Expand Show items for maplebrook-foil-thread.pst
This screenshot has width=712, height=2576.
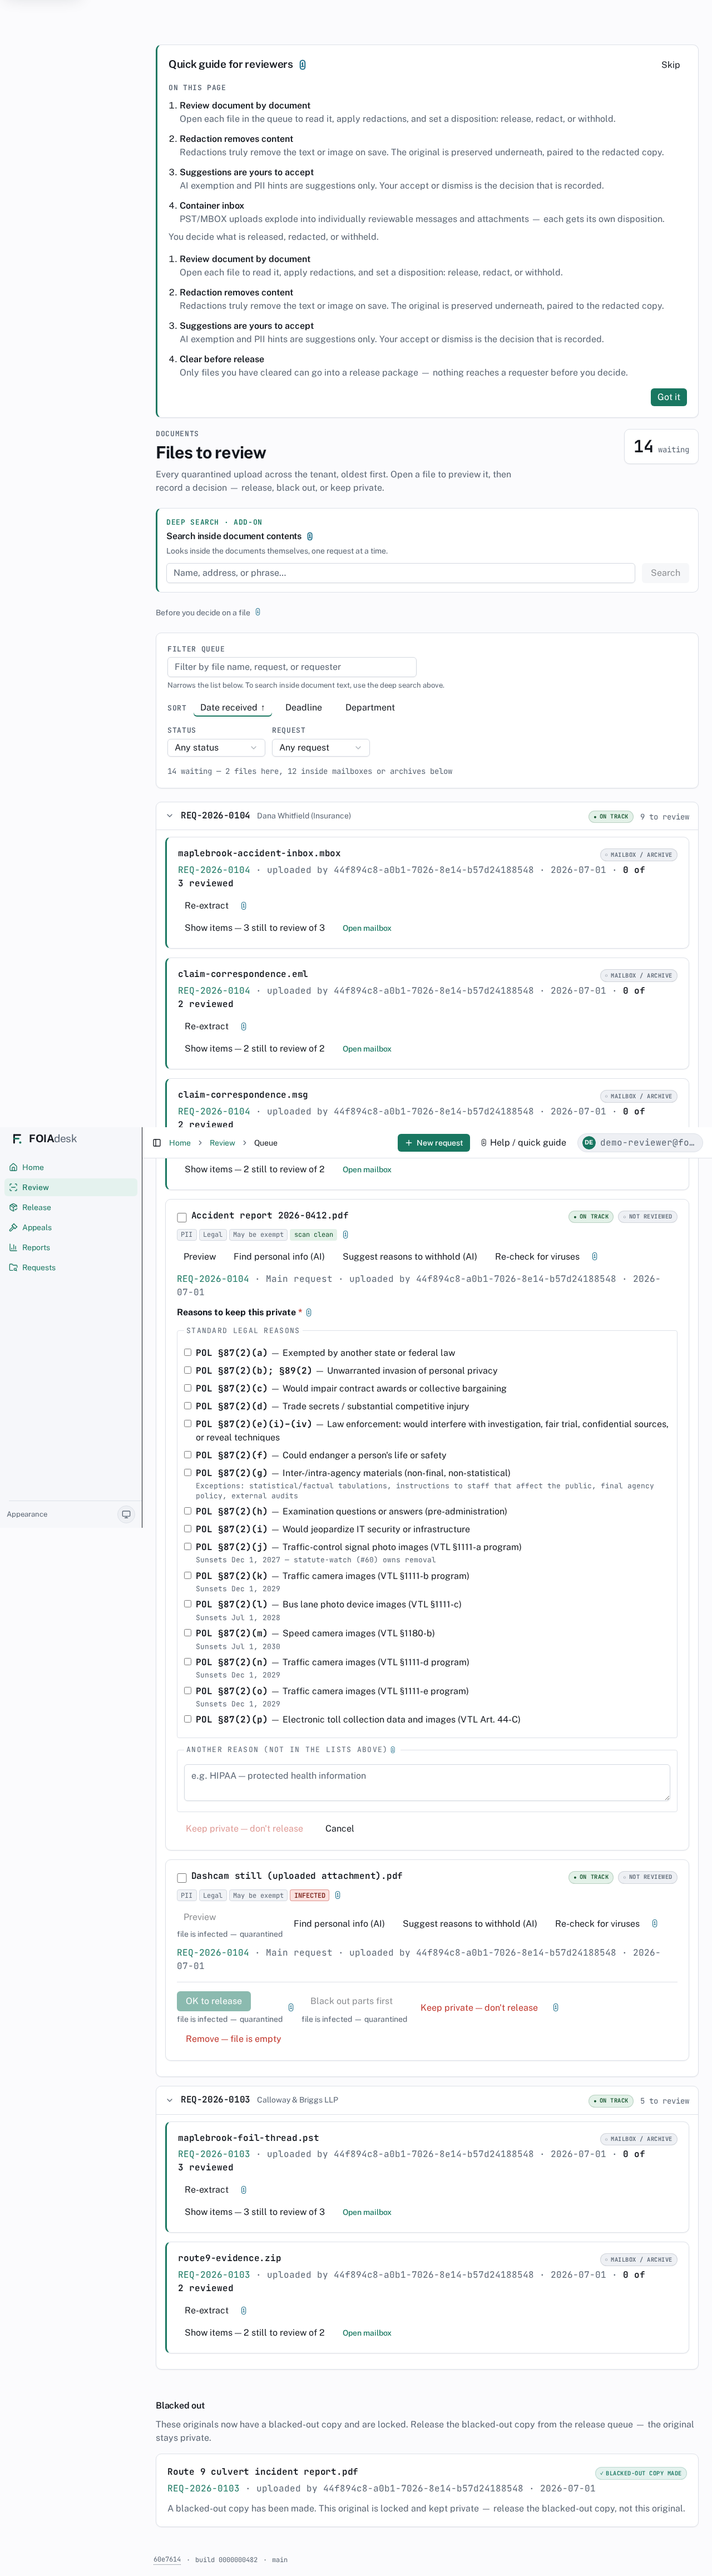pyautogui.click(x=255, y=2212)
